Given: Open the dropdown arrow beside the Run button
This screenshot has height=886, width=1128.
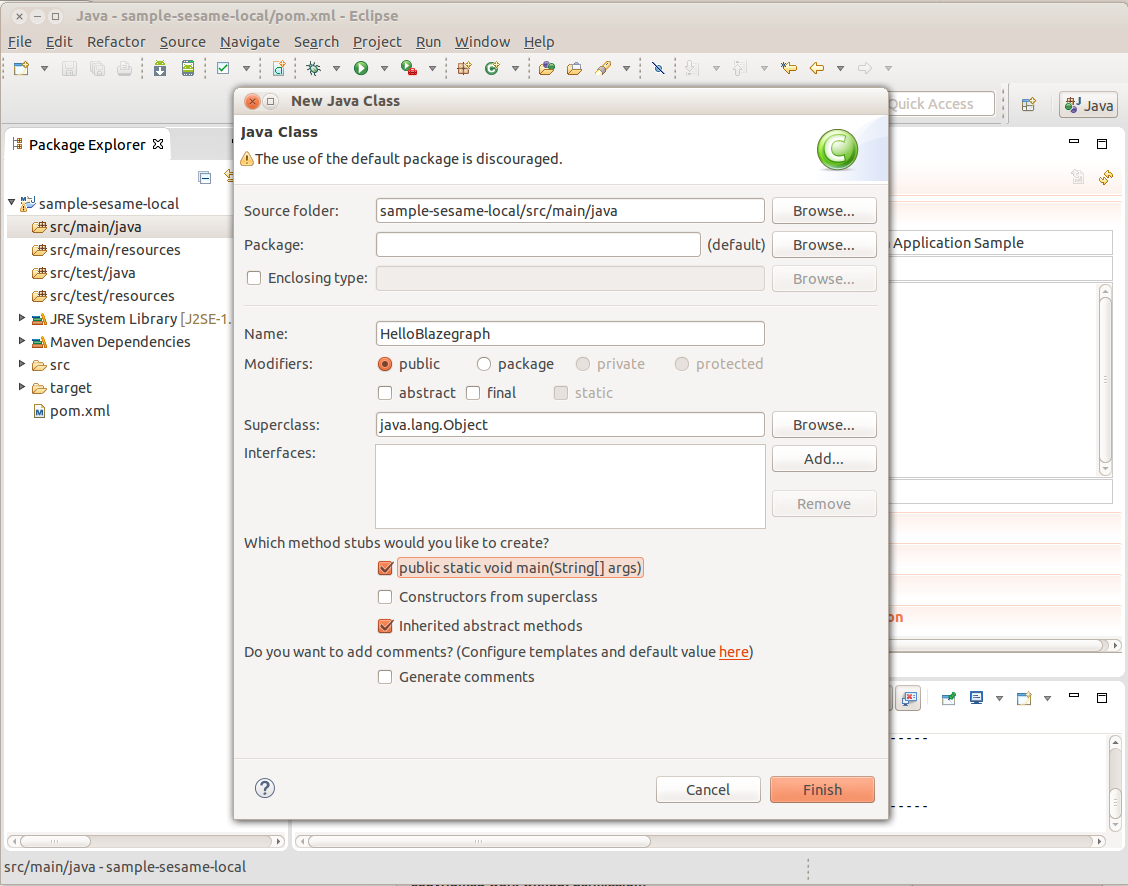Looking at the screenshot, I should 384,69.
